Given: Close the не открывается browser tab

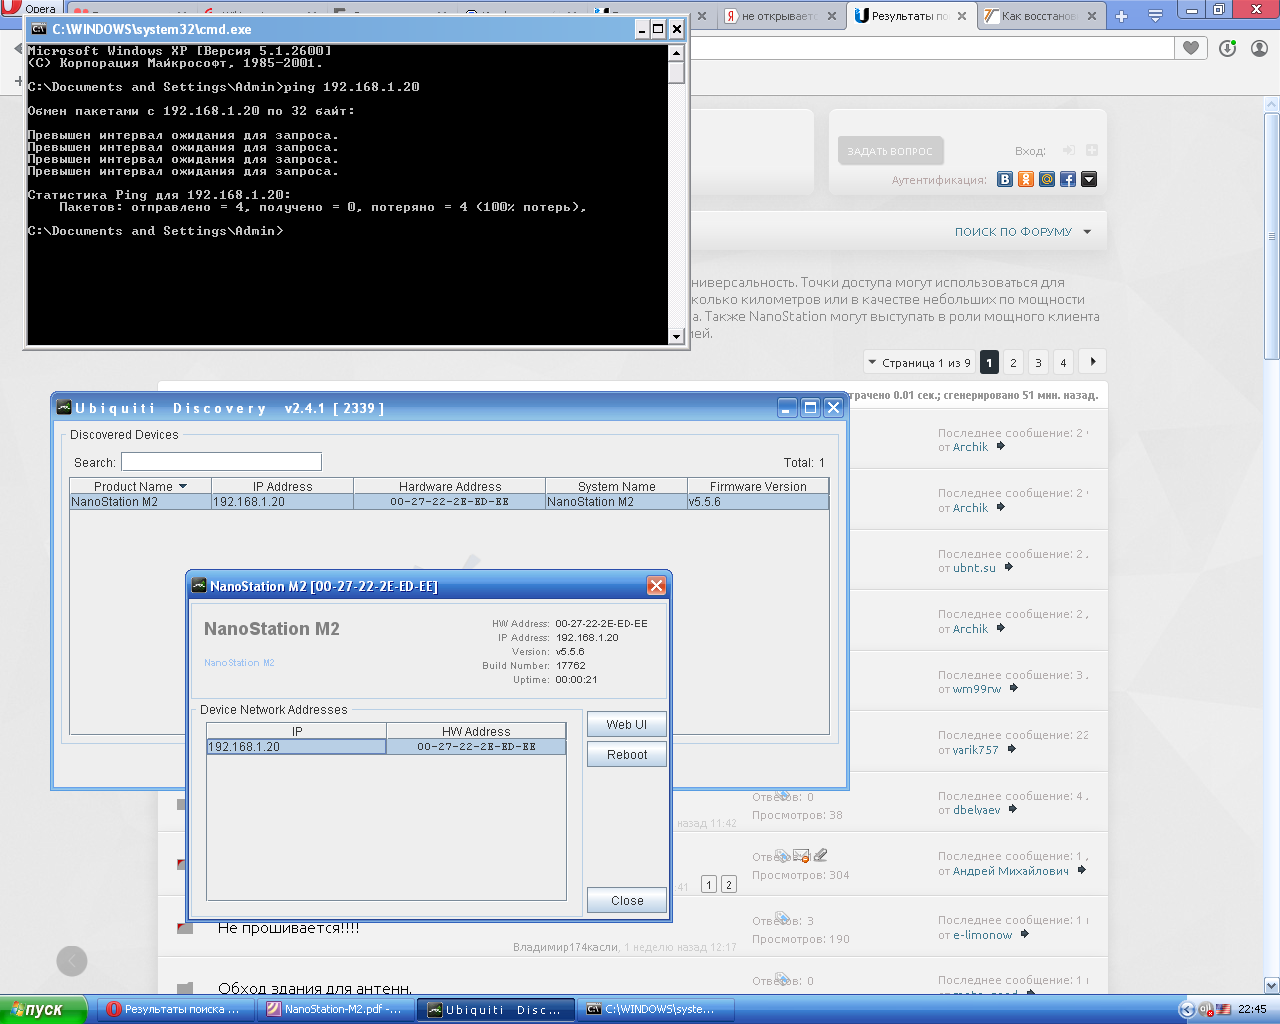Looking at the screenshot, I should [x=832, y=16].
